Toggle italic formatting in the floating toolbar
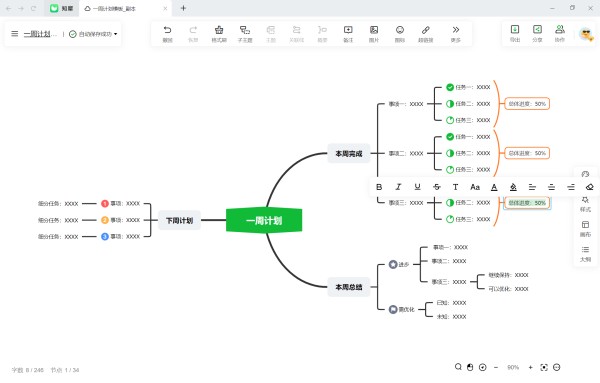This screenshot has height=383, width=600. (x=398, y=187)
